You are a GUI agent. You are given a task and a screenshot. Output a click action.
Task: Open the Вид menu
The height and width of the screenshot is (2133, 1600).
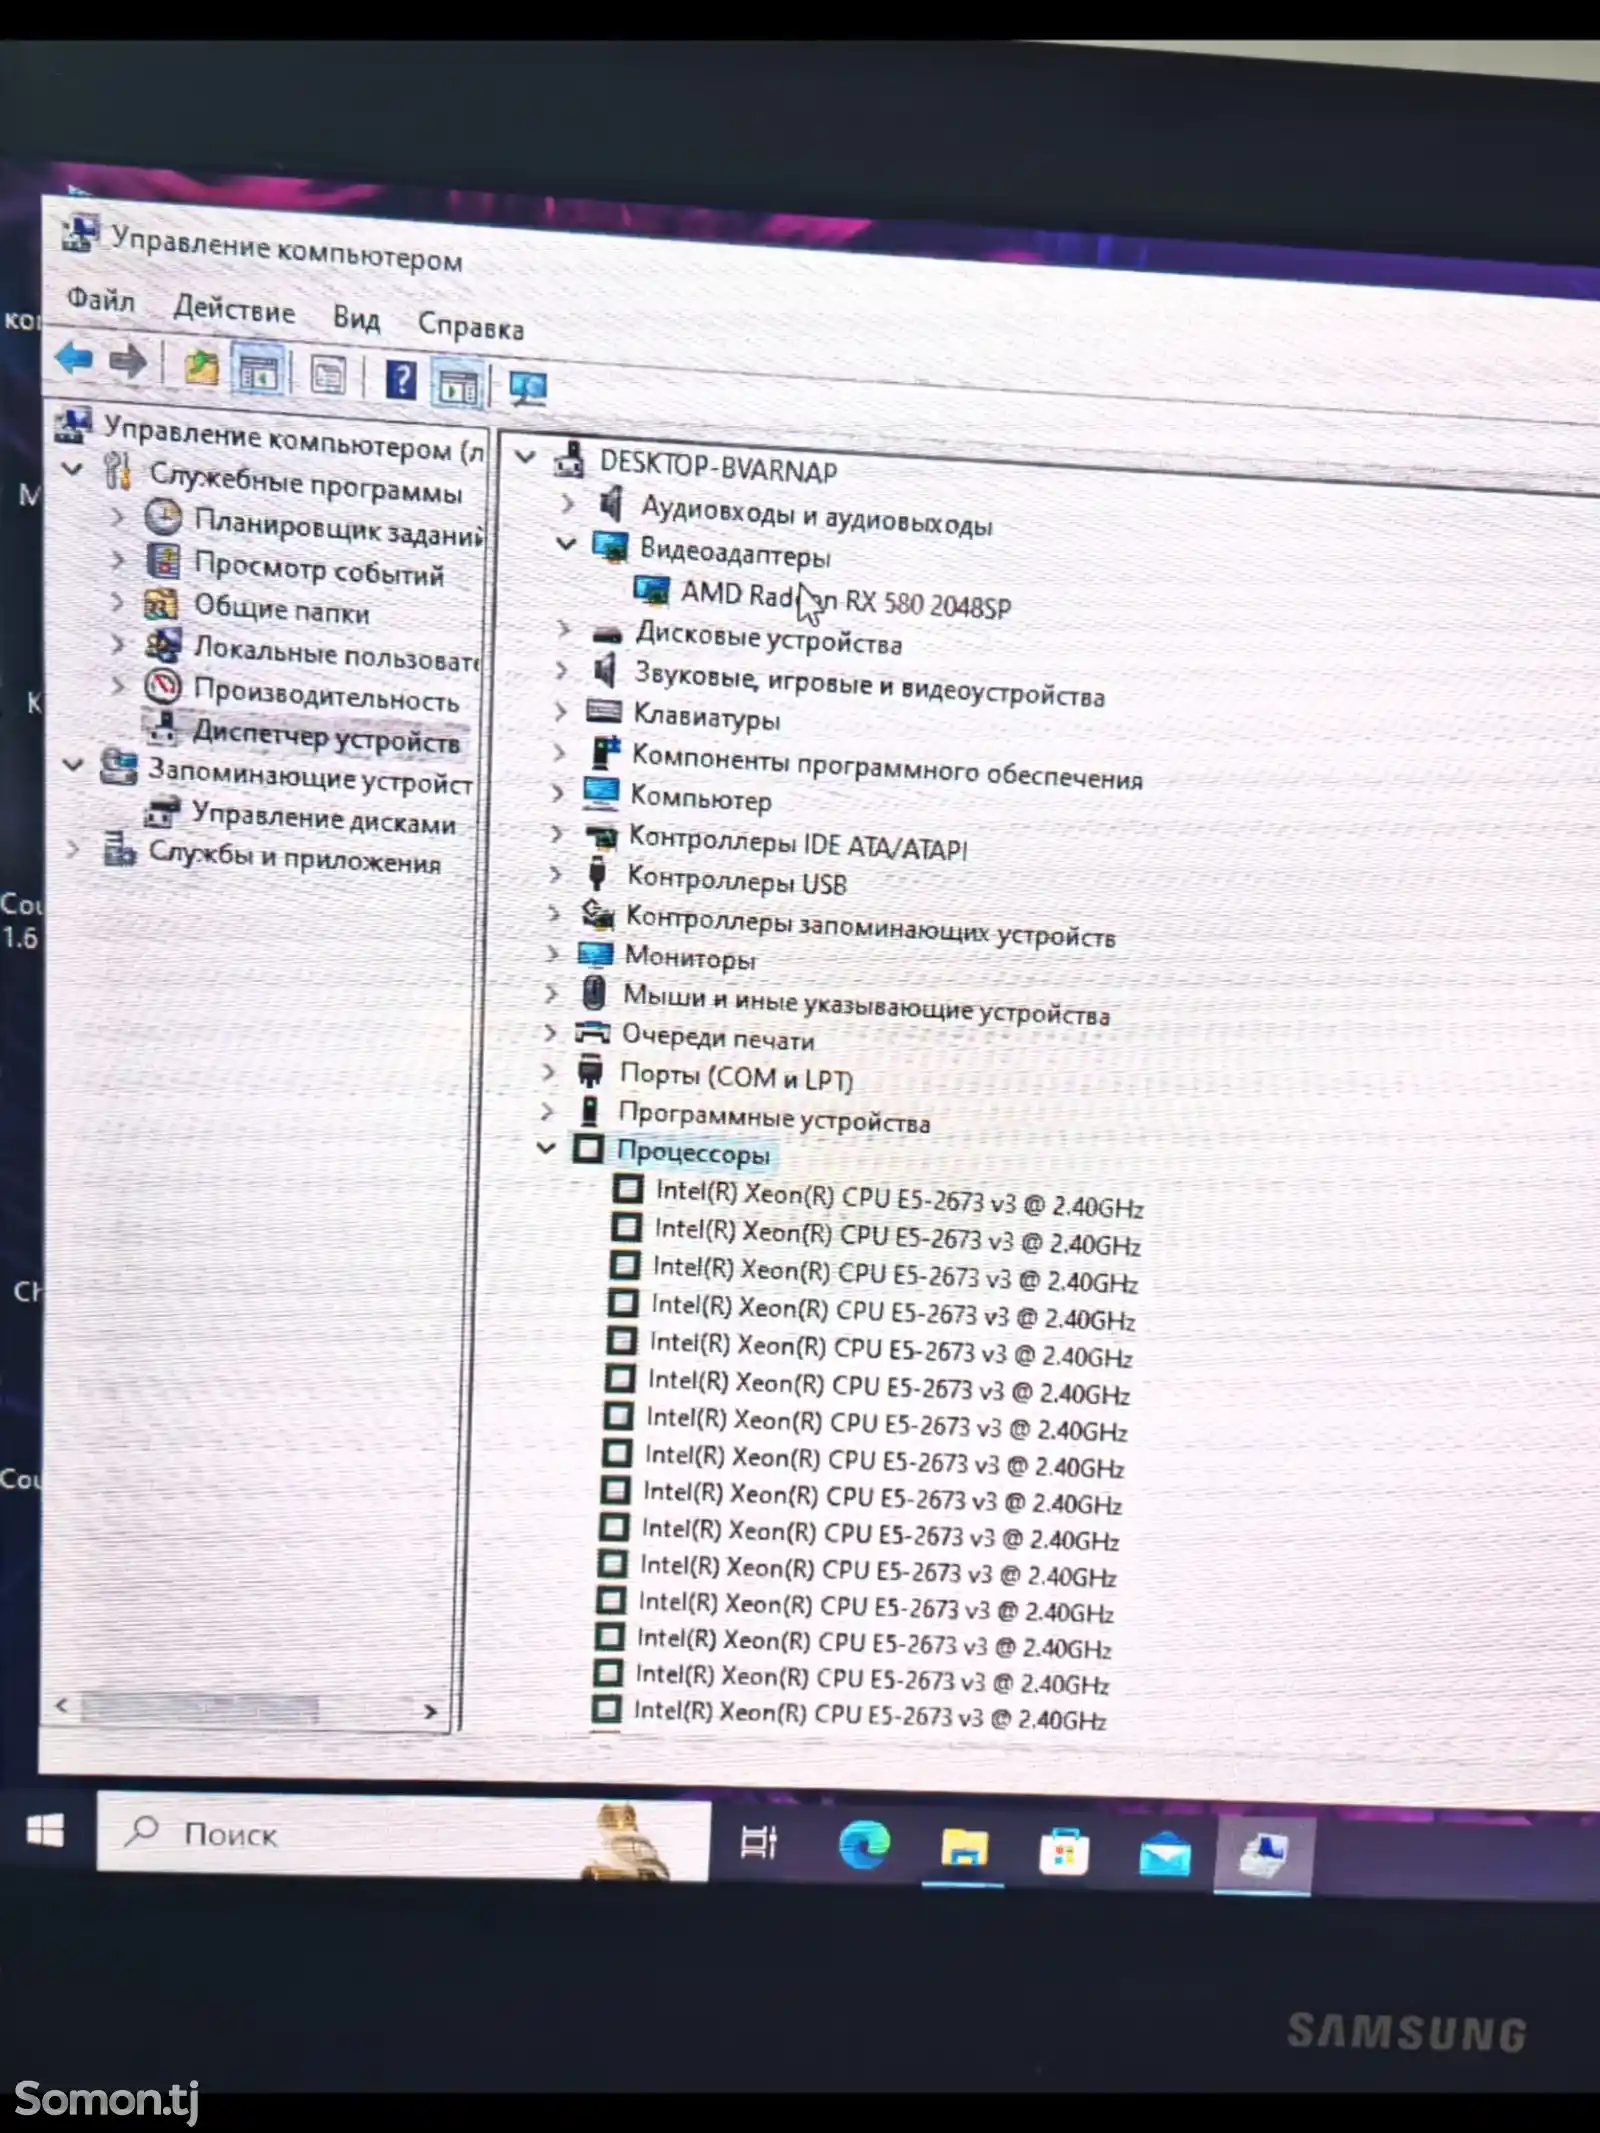click(356, 318)
